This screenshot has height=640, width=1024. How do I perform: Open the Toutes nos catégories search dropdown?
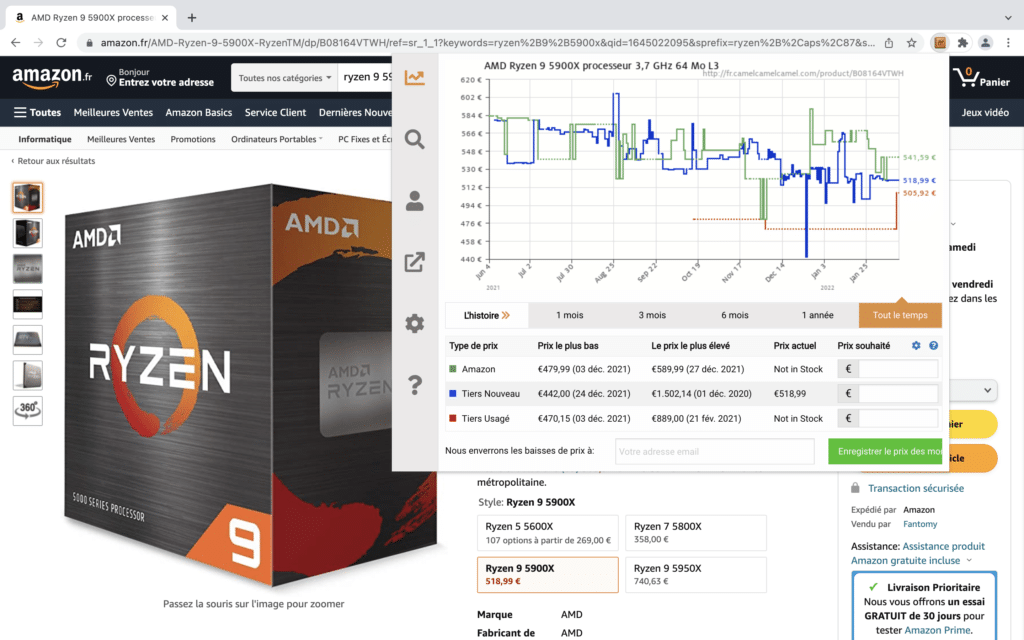[x=285, y=78]
